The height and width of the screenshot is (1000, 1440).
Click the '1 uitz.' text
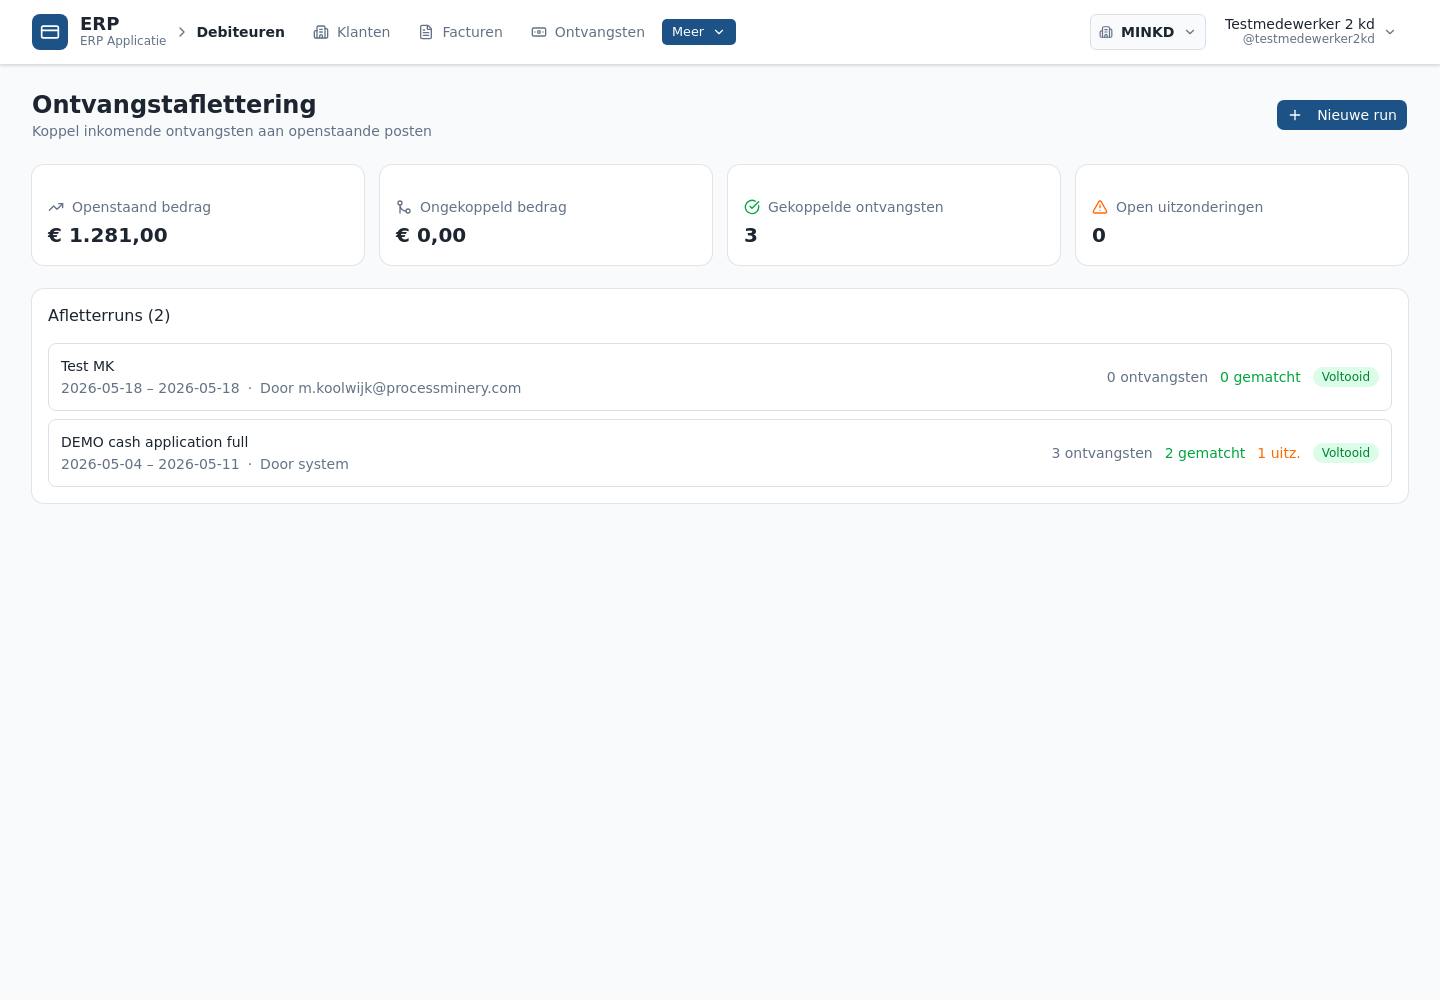(1279, 453)
